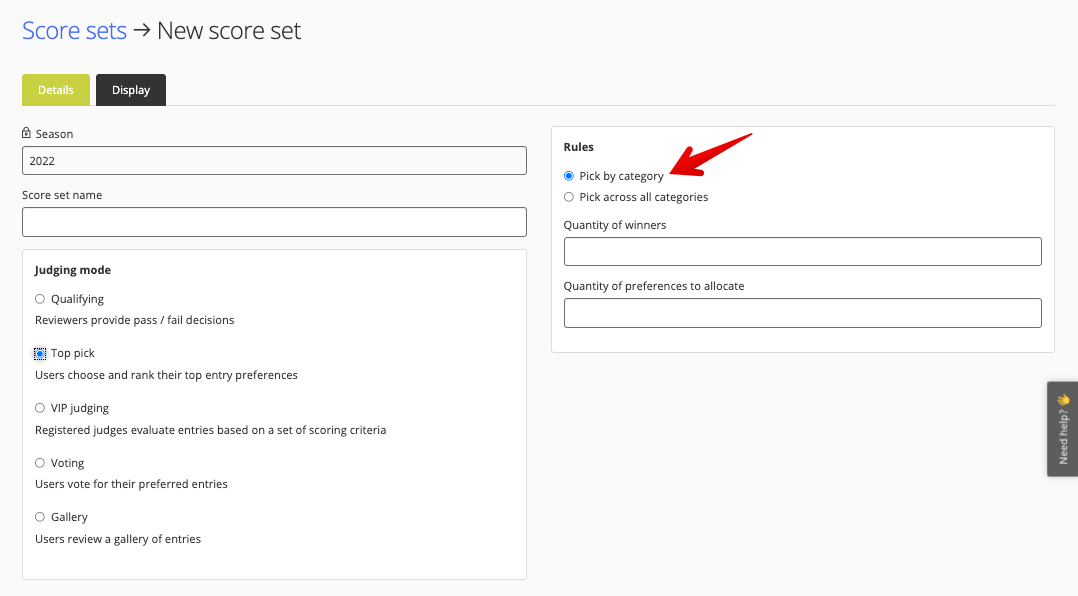The height and width of the screenshot is (596, 1078).
Task: Switch to the Display tab
Action: (131, 90)
